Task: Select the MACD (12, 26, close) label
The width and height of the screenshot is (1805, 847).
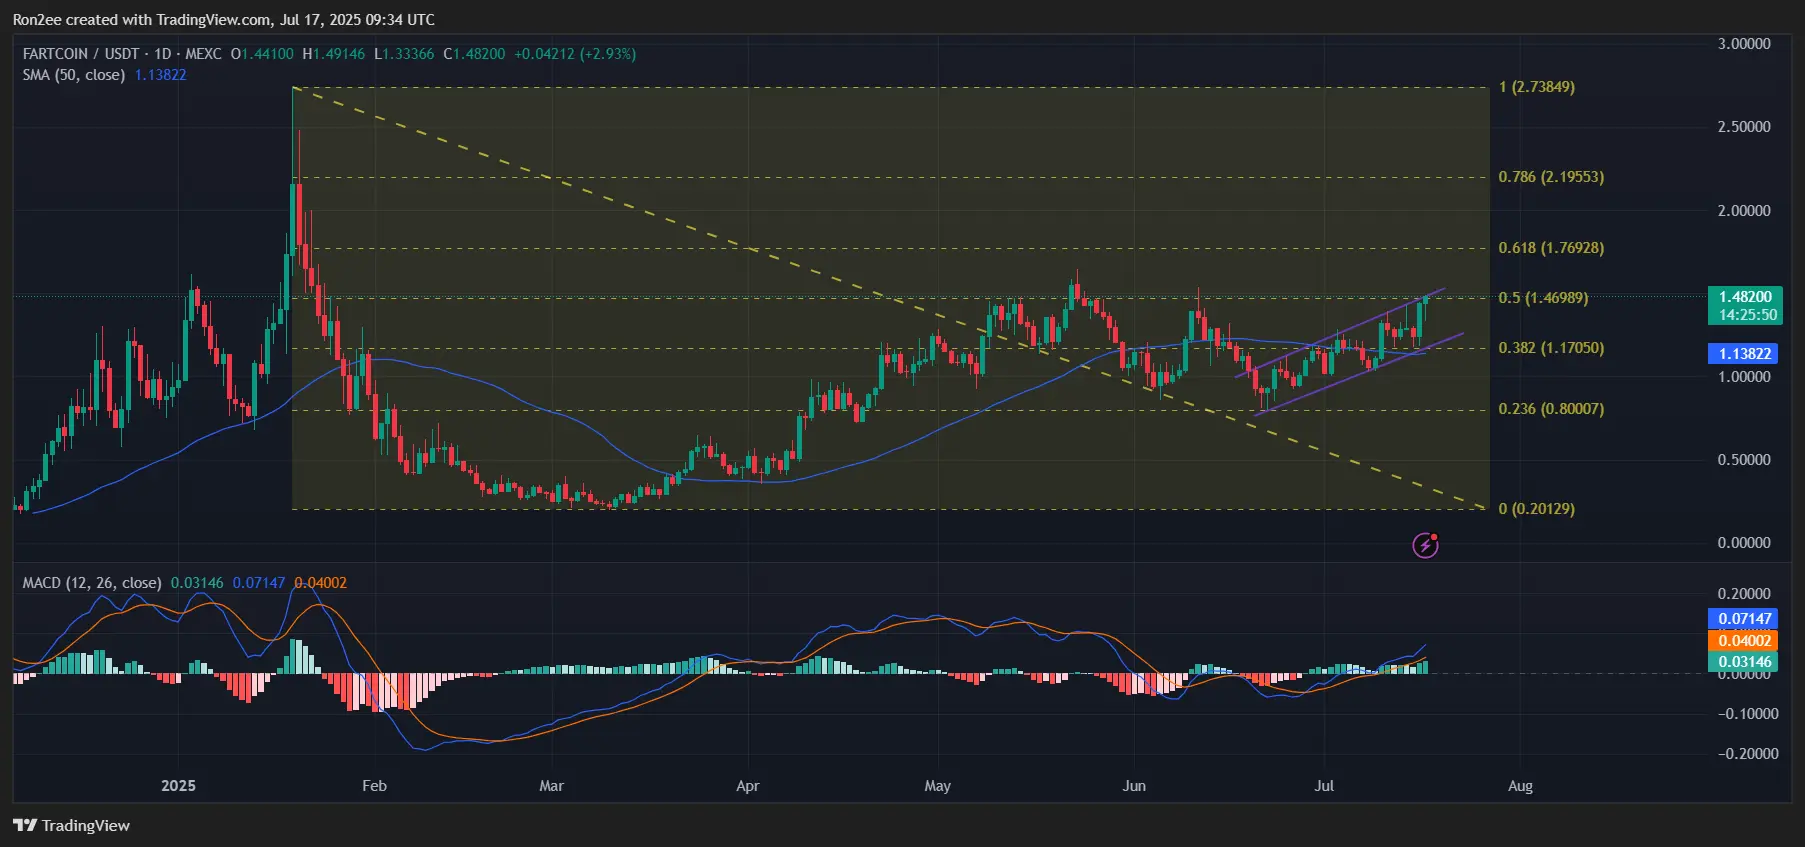Action: (x=92, y=583)
